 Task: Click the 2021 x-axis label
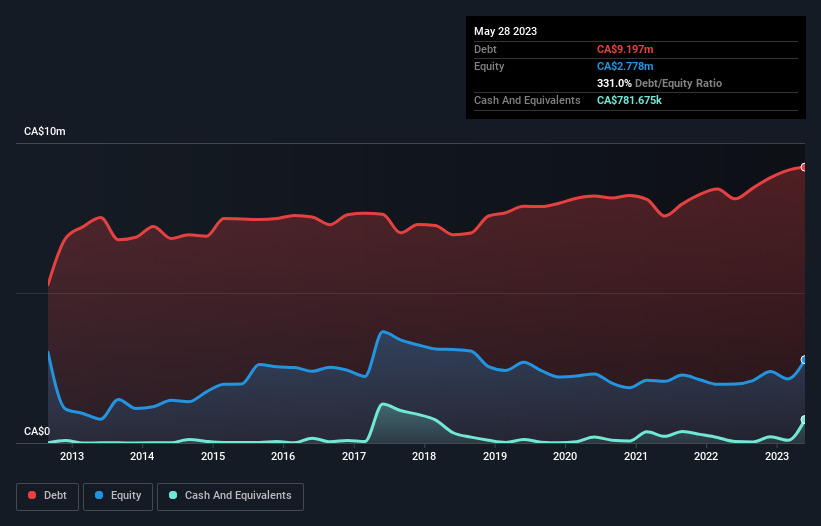click(636, 456)
